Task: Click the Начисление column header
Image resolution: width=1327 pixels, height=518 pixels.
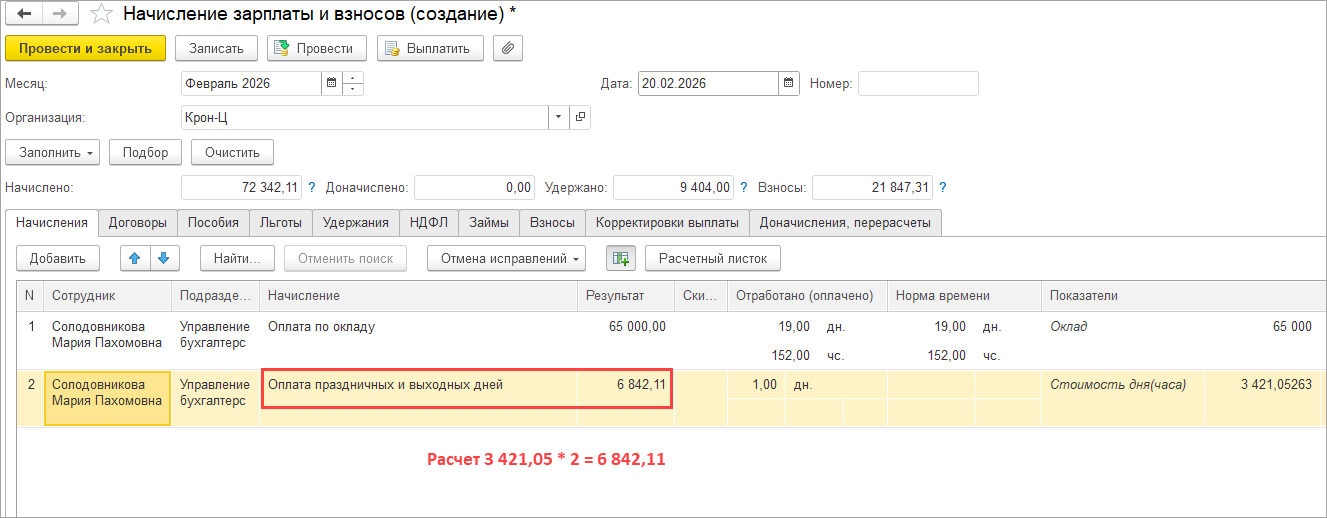Action: tap(418, 296)
